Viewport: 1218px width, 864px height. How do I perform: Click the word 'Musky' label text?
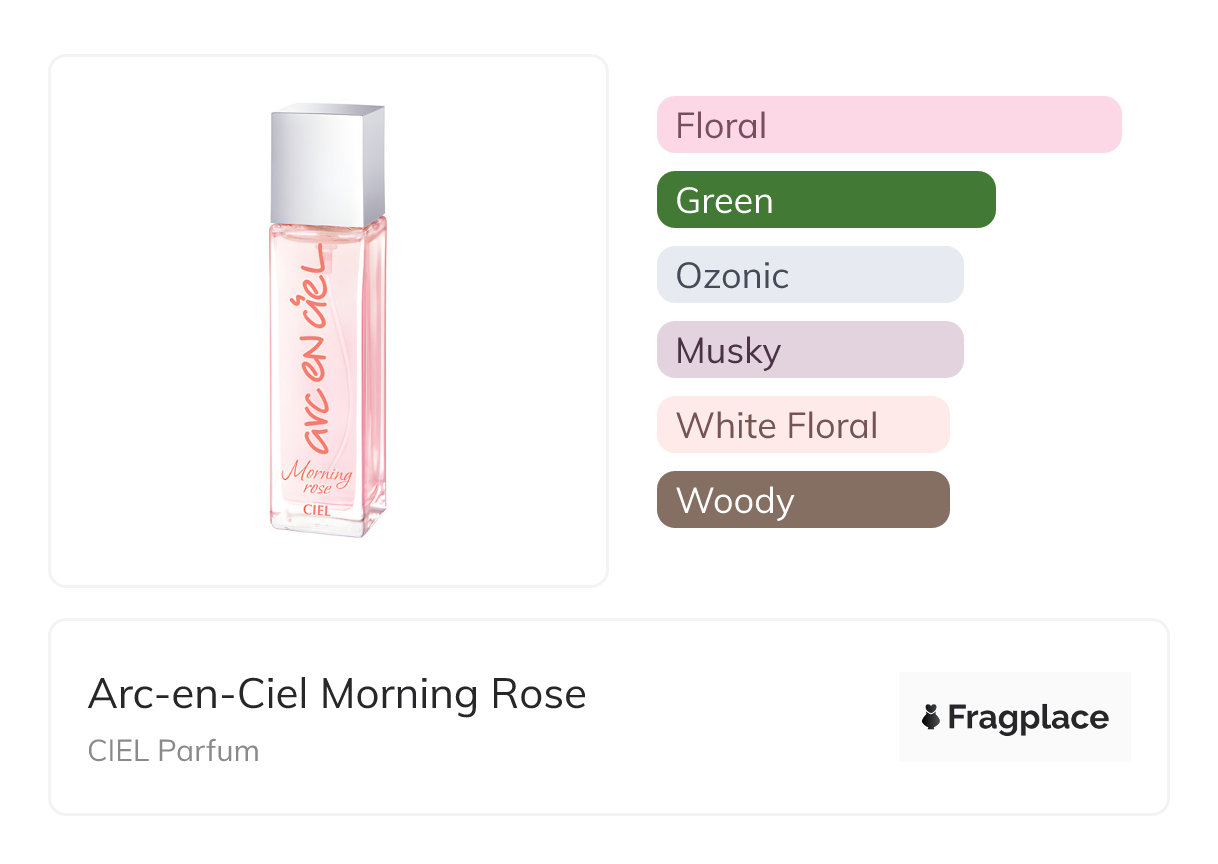click(728, 351)
